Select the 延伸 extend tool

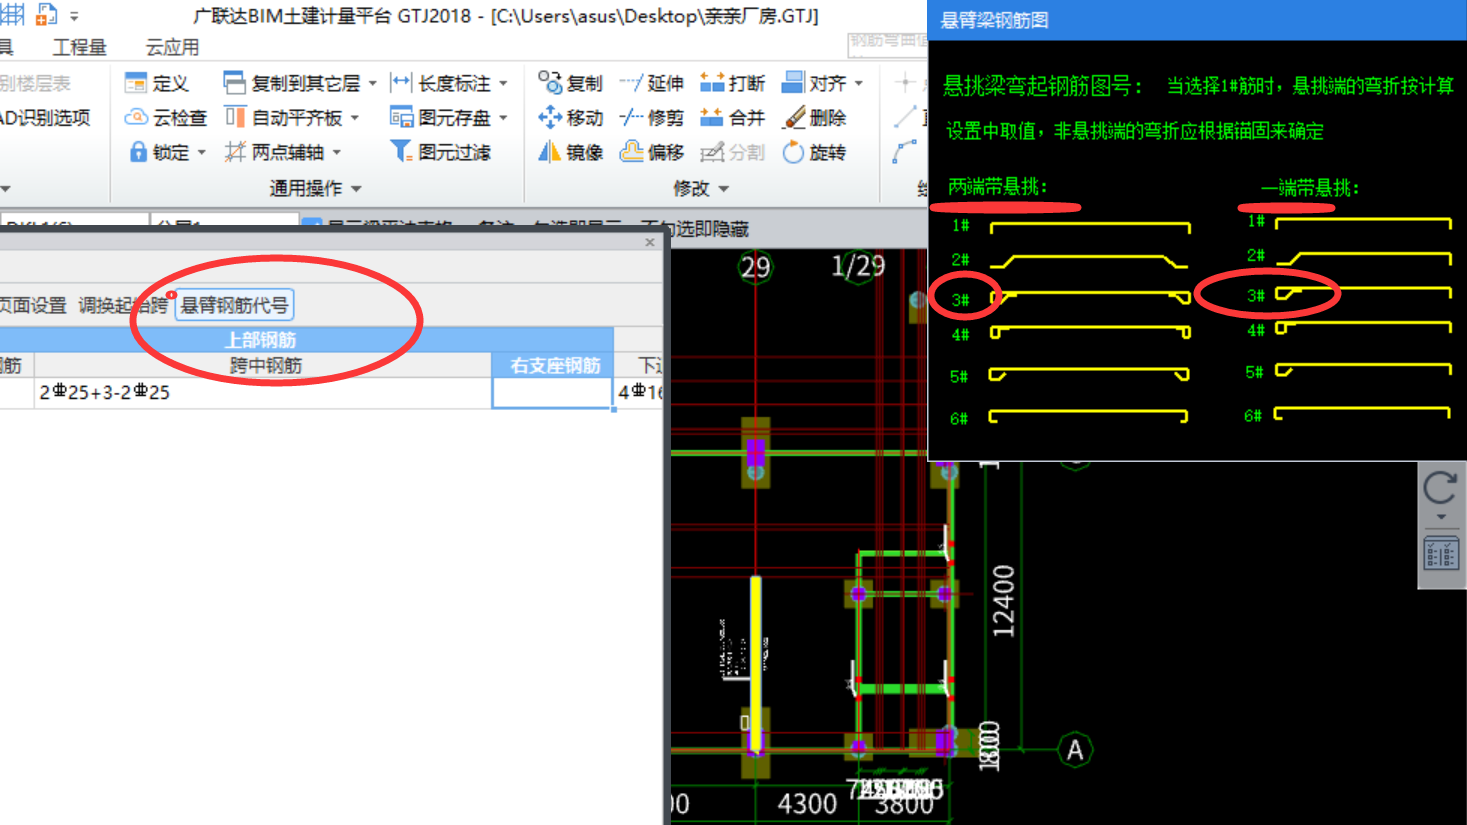(651, 83)
